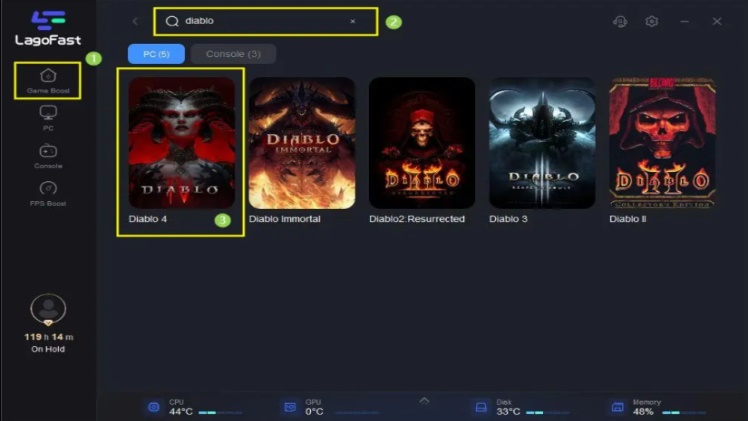Select the Diablo2:Resurrected game cover

(x=422, y=143)
